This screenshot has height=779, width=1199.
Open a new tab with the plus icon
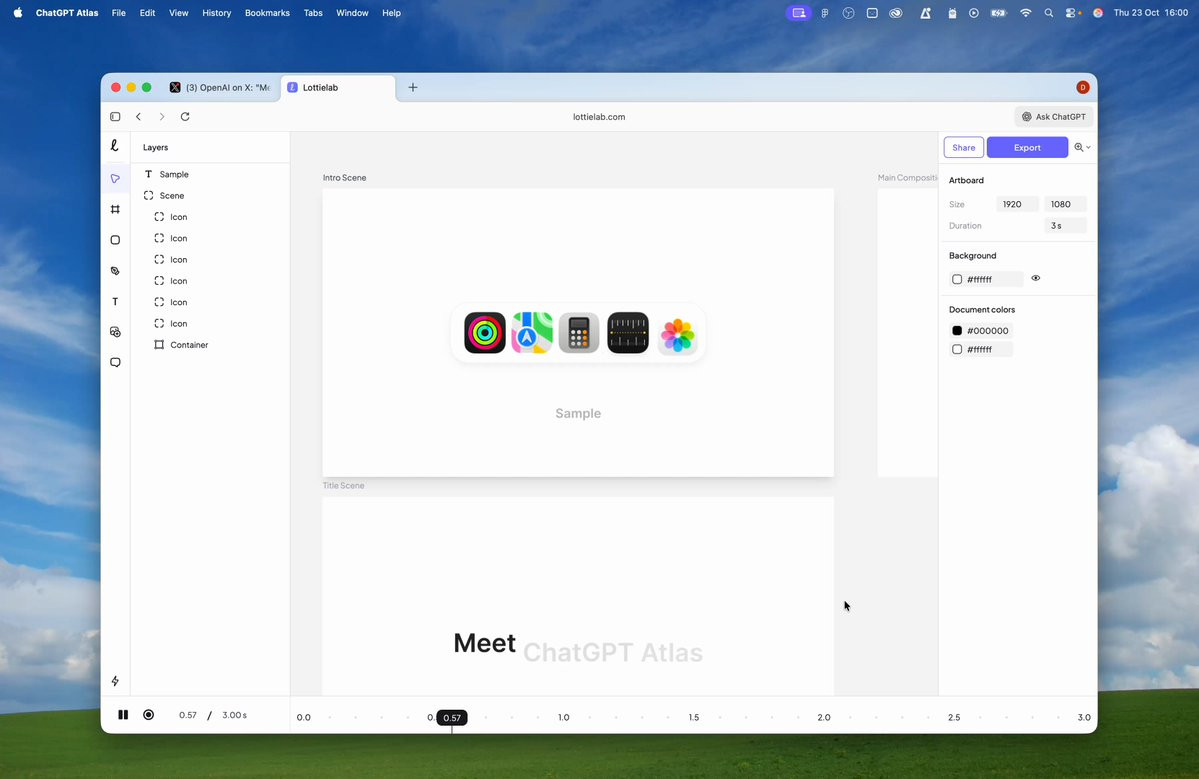[413, 87]
